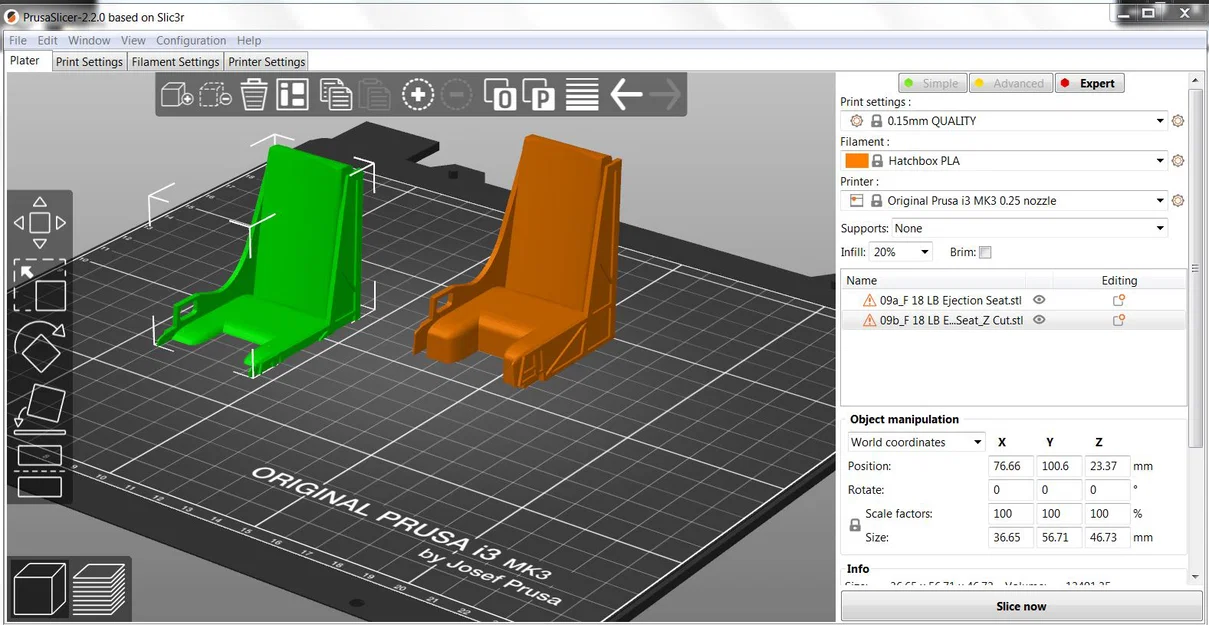Click the Undo left arrow icon
The image size is (1209, 625).
click(x=626, y=95)
